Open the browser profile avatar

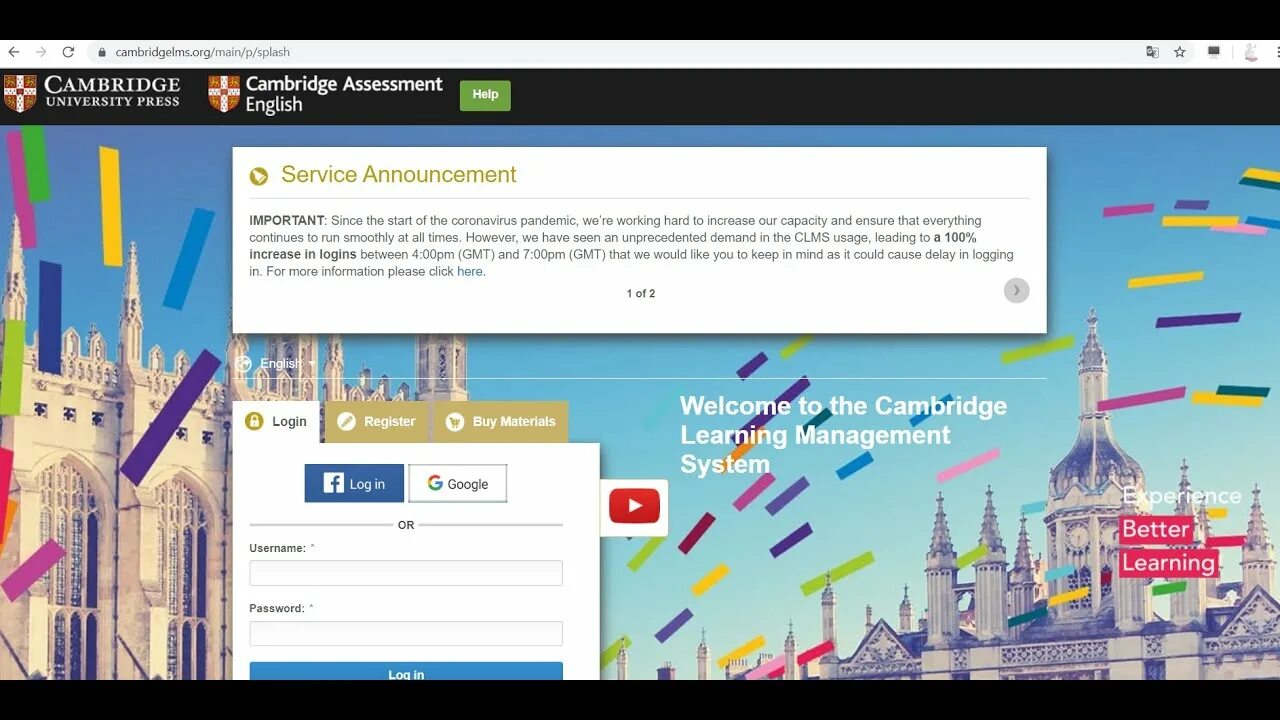[x=1251, y=52]
